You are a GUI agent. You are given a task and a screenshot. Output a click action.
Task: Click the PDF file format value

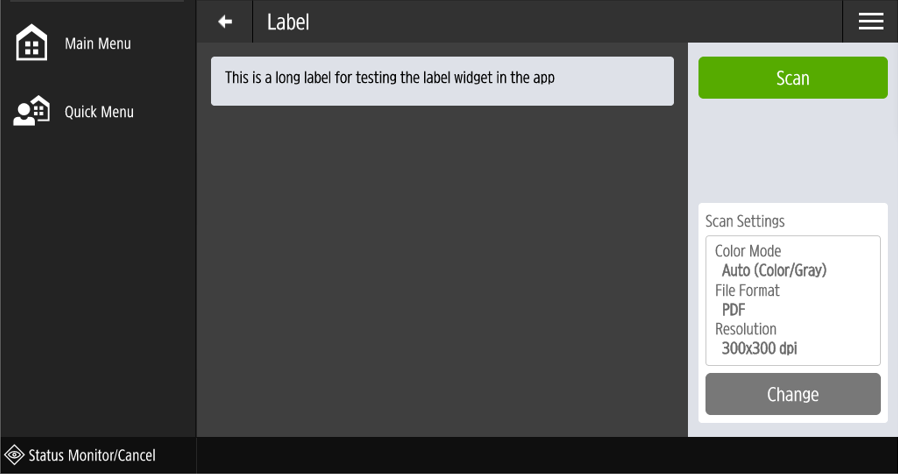pos(734,310)
